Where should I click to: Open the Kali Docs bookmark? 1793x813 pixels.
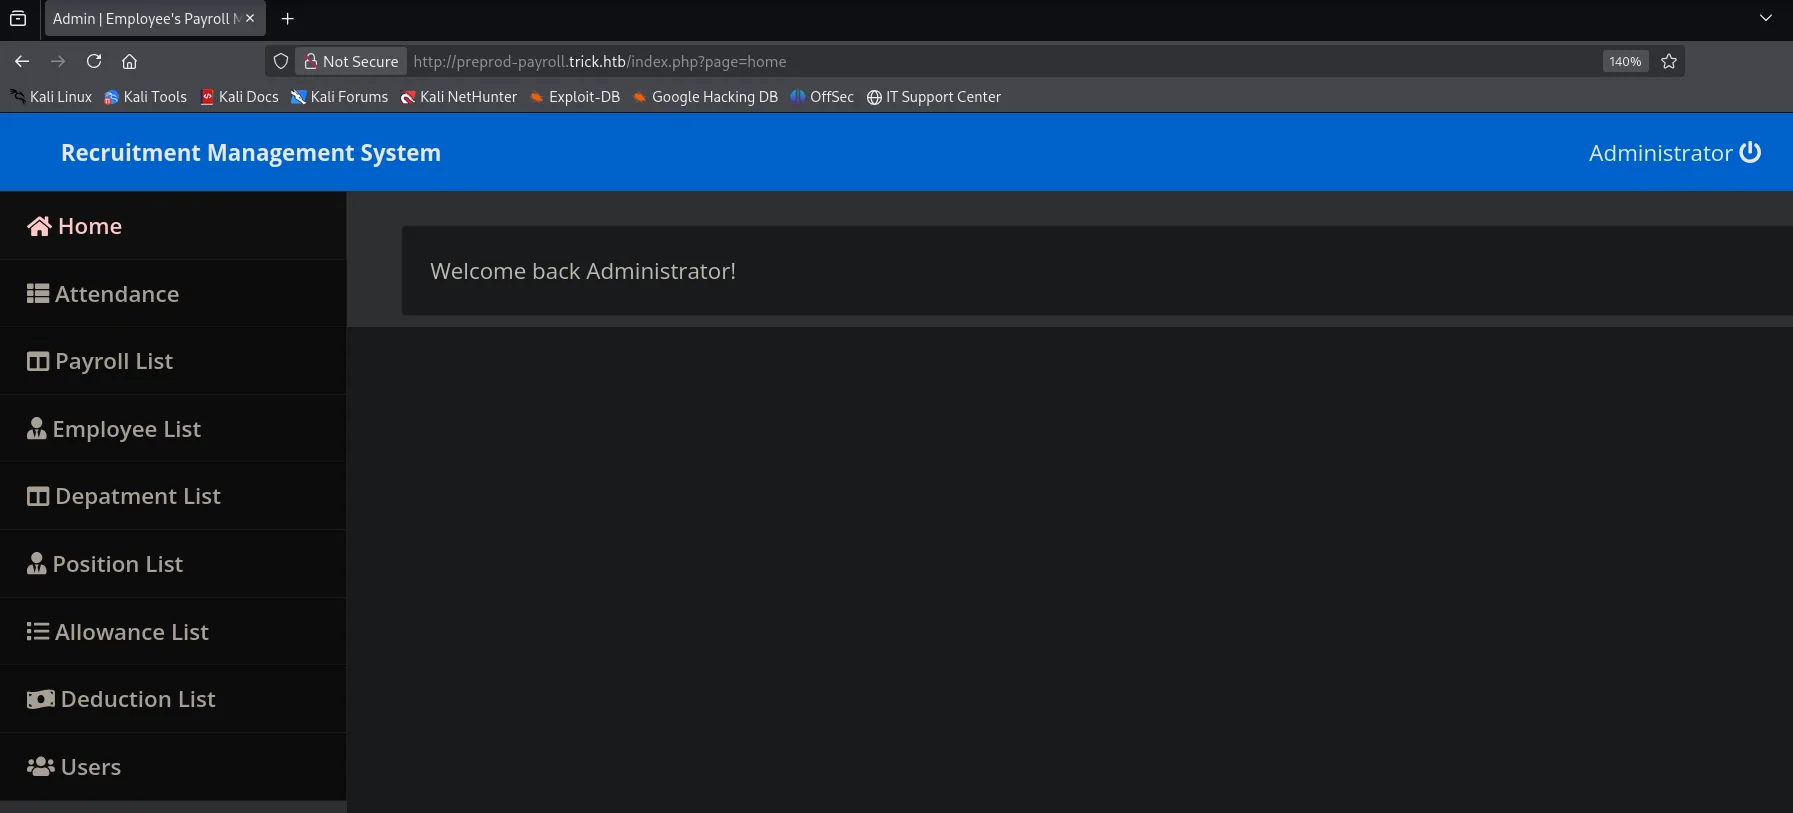tap(240, 97)
